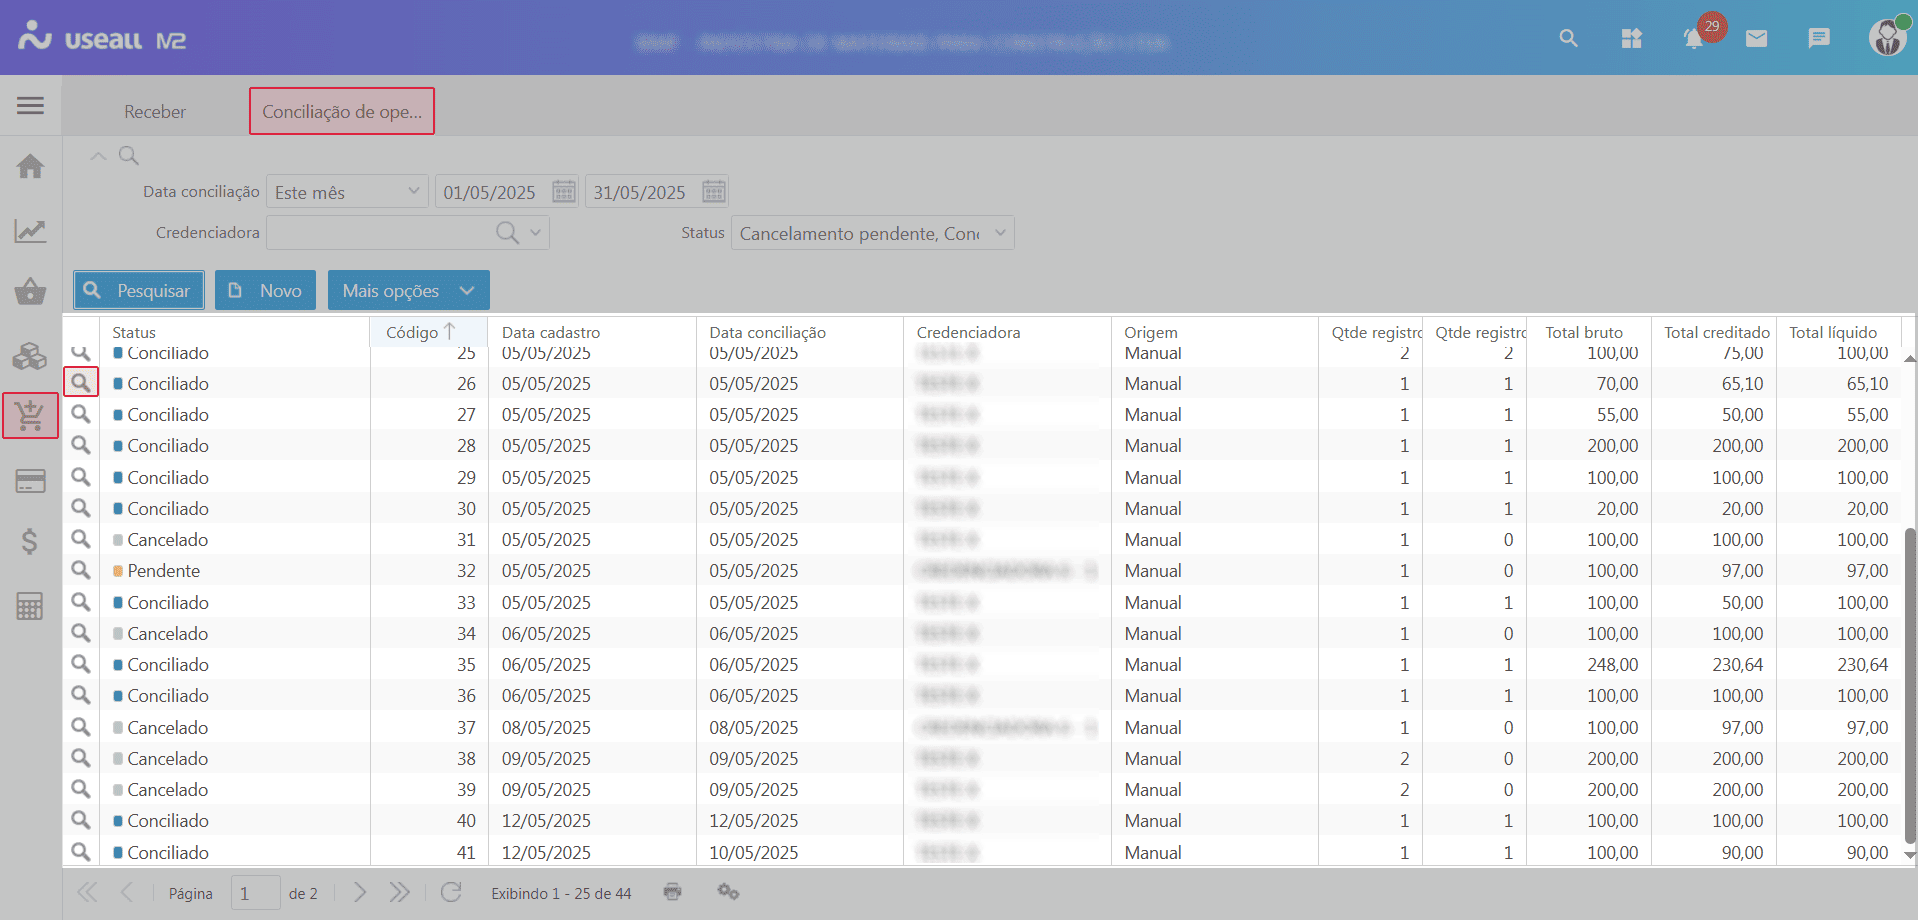
Task: Open the apps grid icon in header
Action: [x=1631, y=39]
